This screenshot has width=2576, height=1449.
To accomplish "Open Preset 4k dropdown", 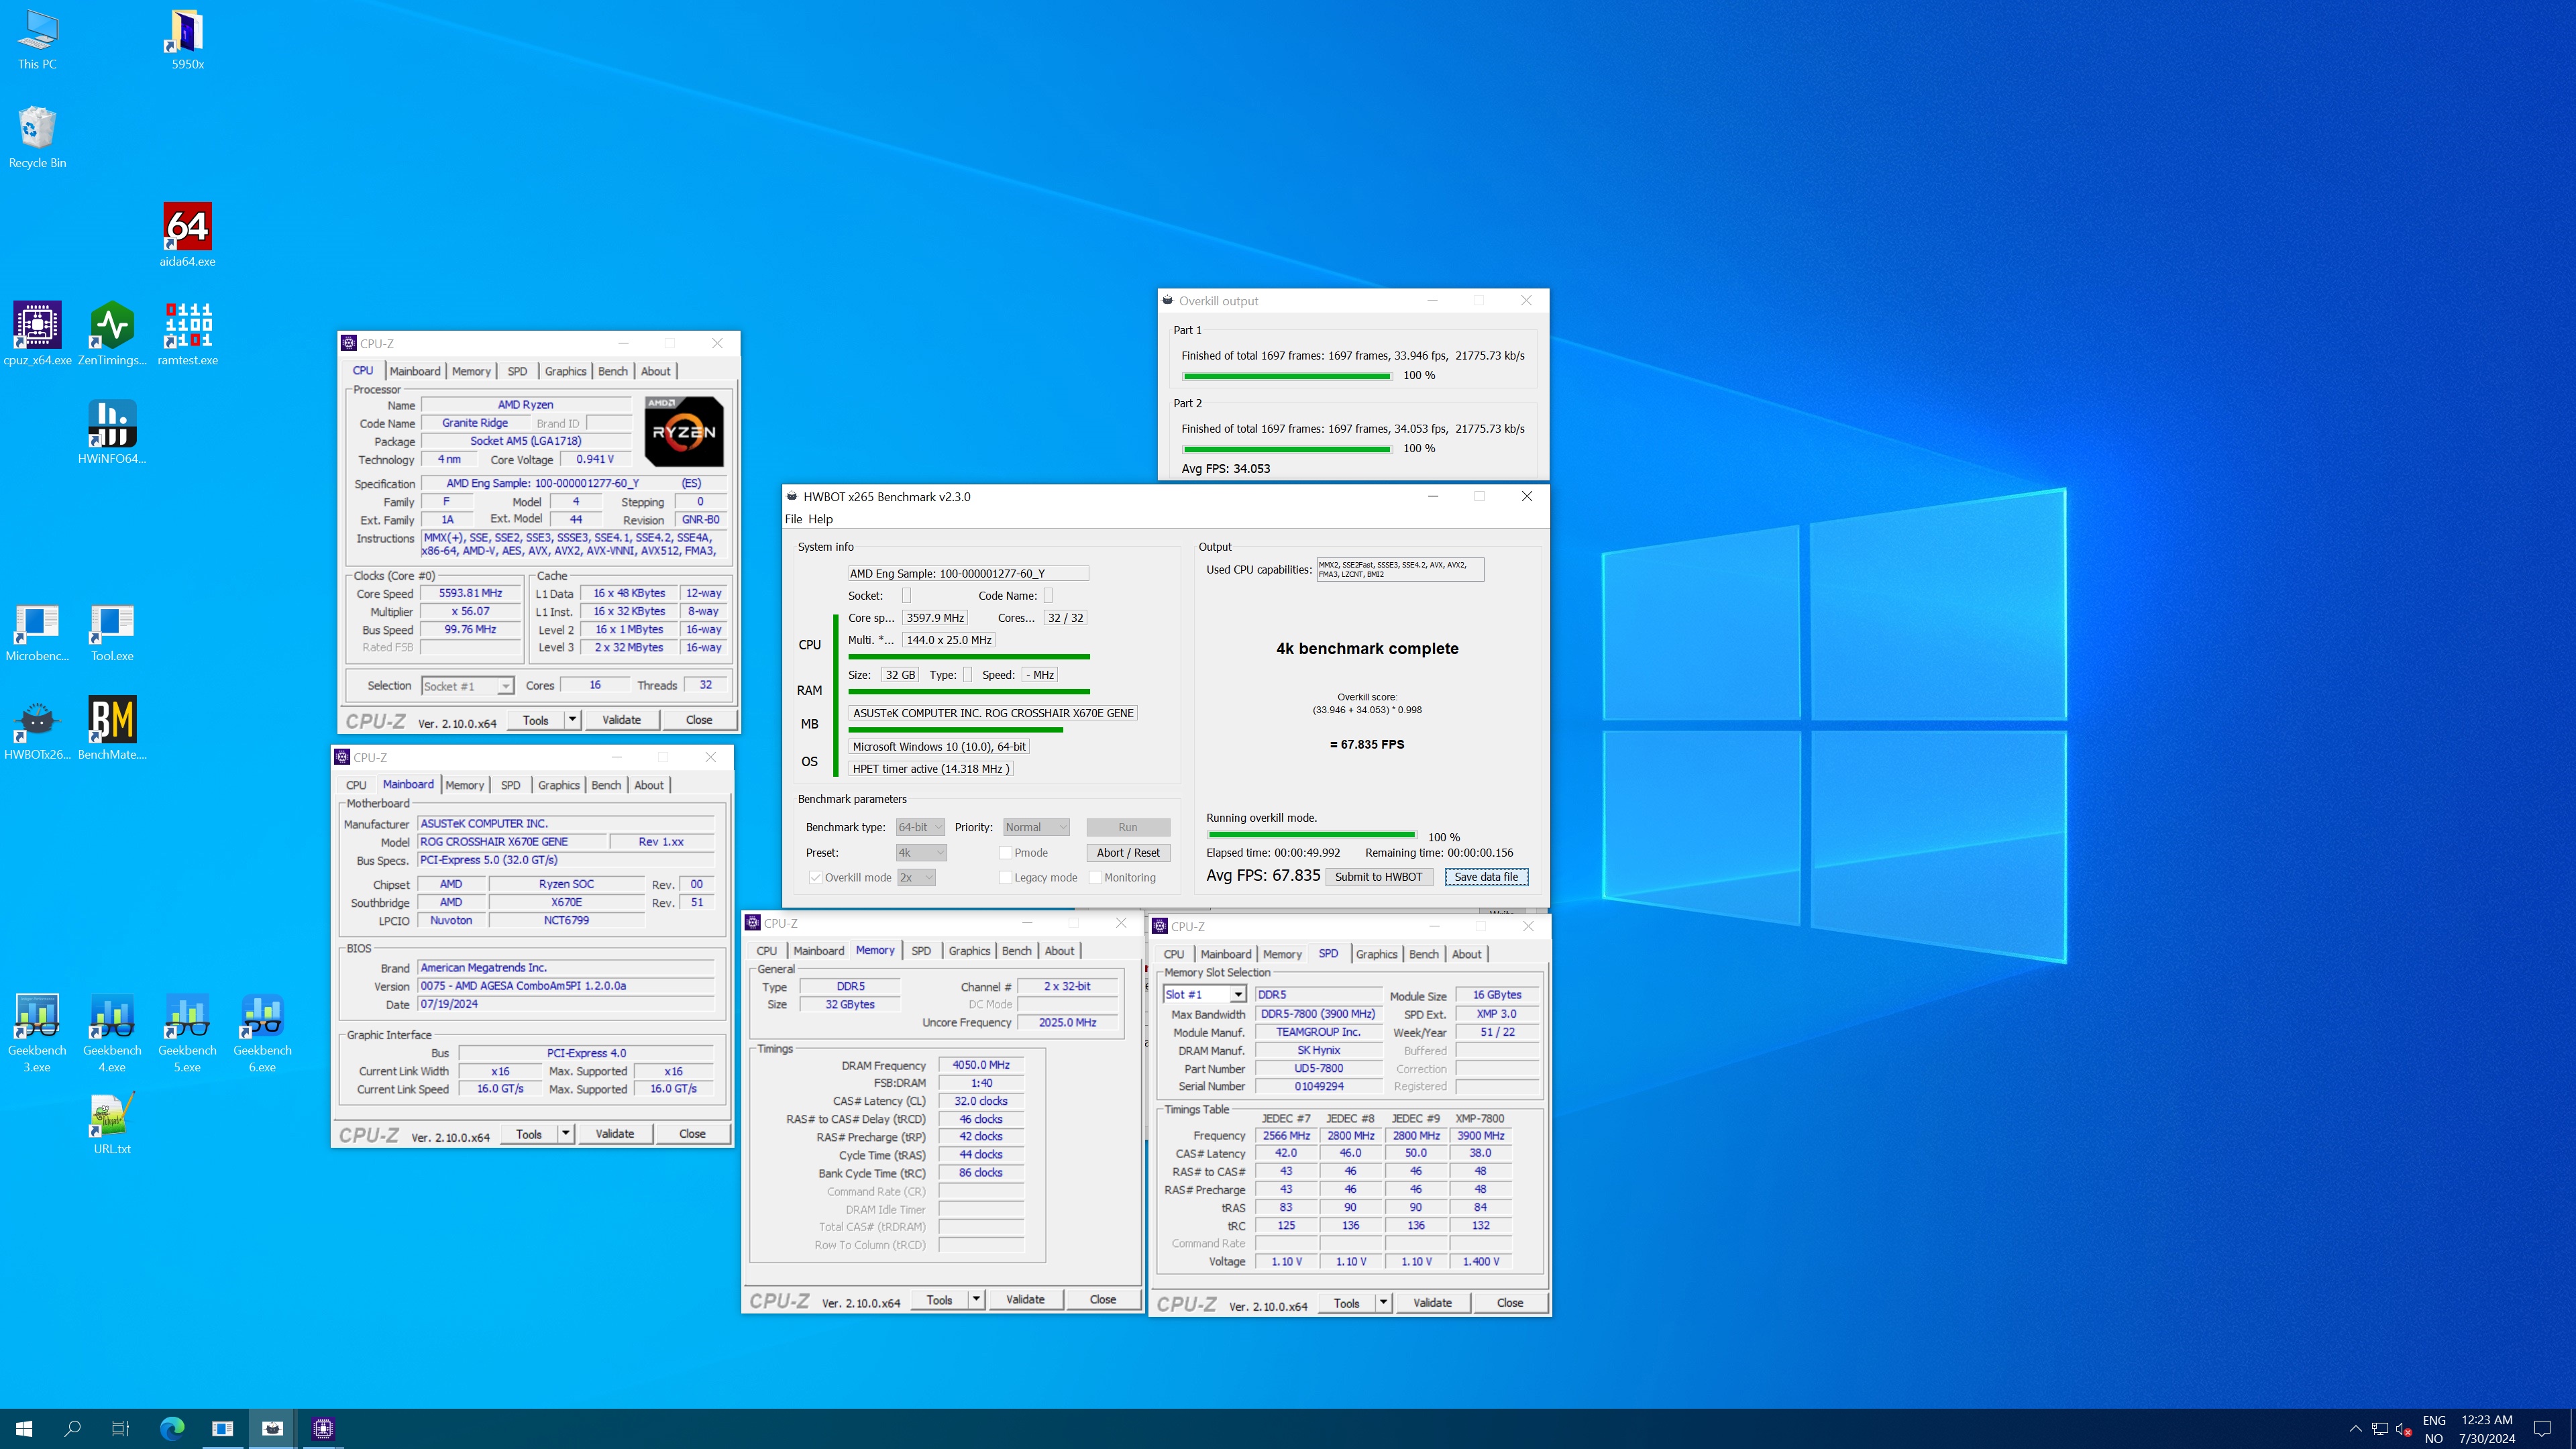I will pyautogui.click(x=920, y=852).
